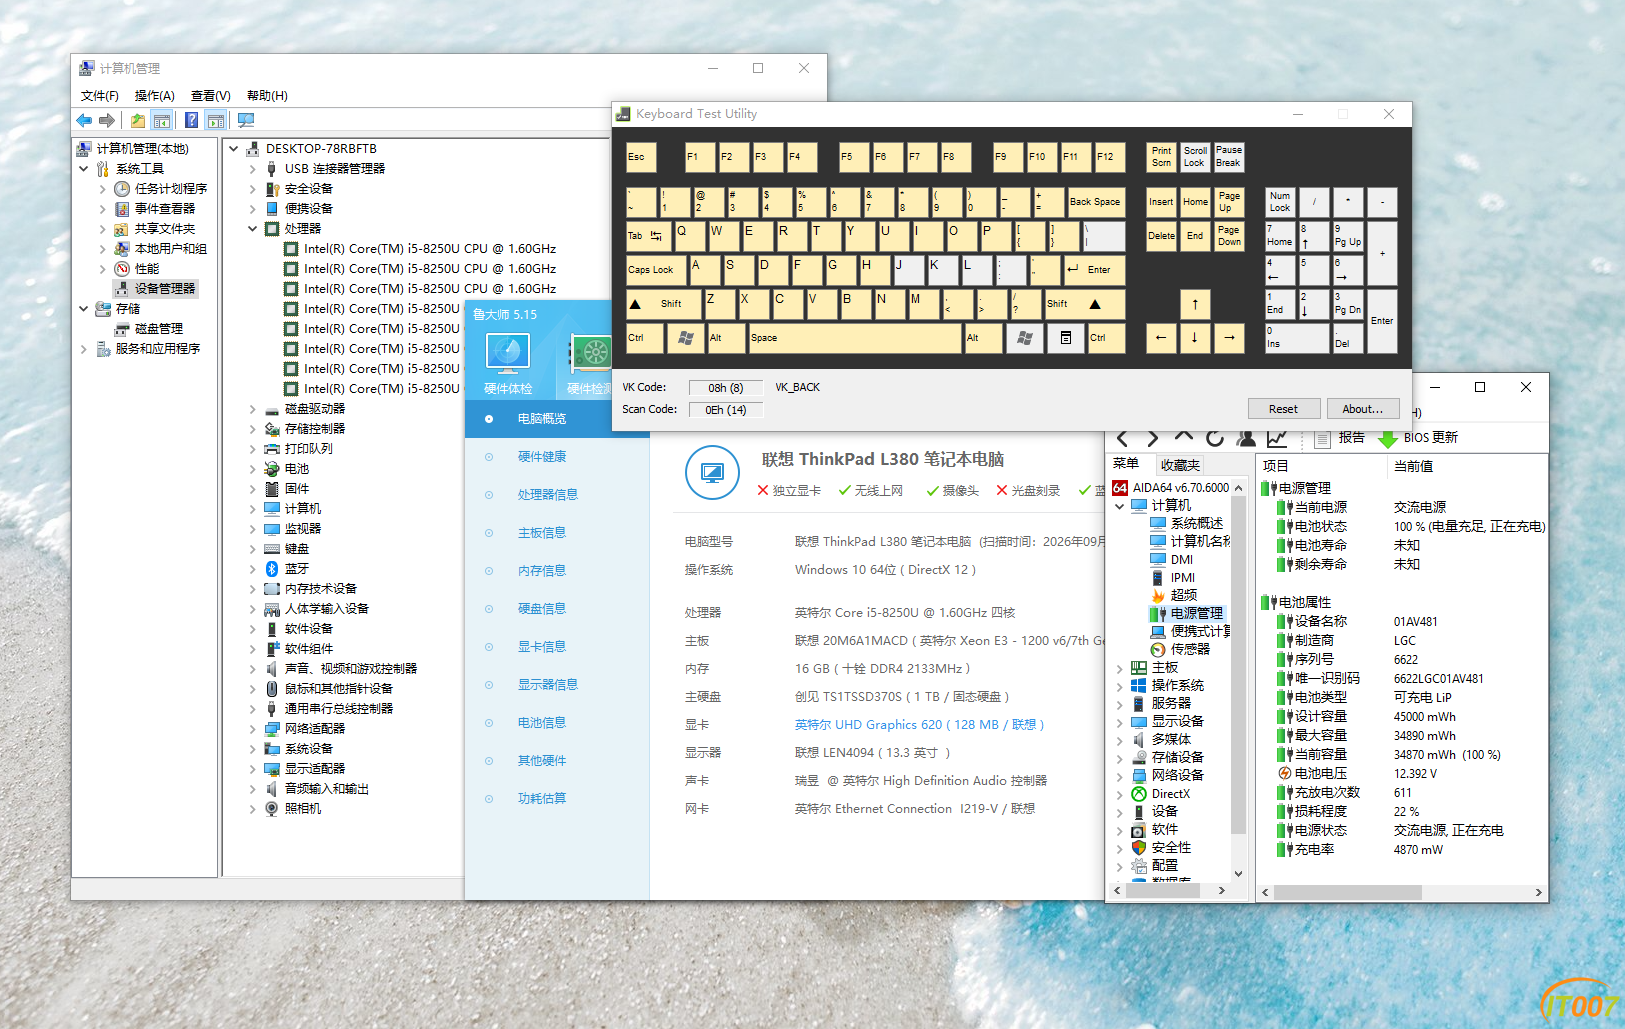Switch to the 菜单 tab in AIDA64

[x=1126, y=464]
